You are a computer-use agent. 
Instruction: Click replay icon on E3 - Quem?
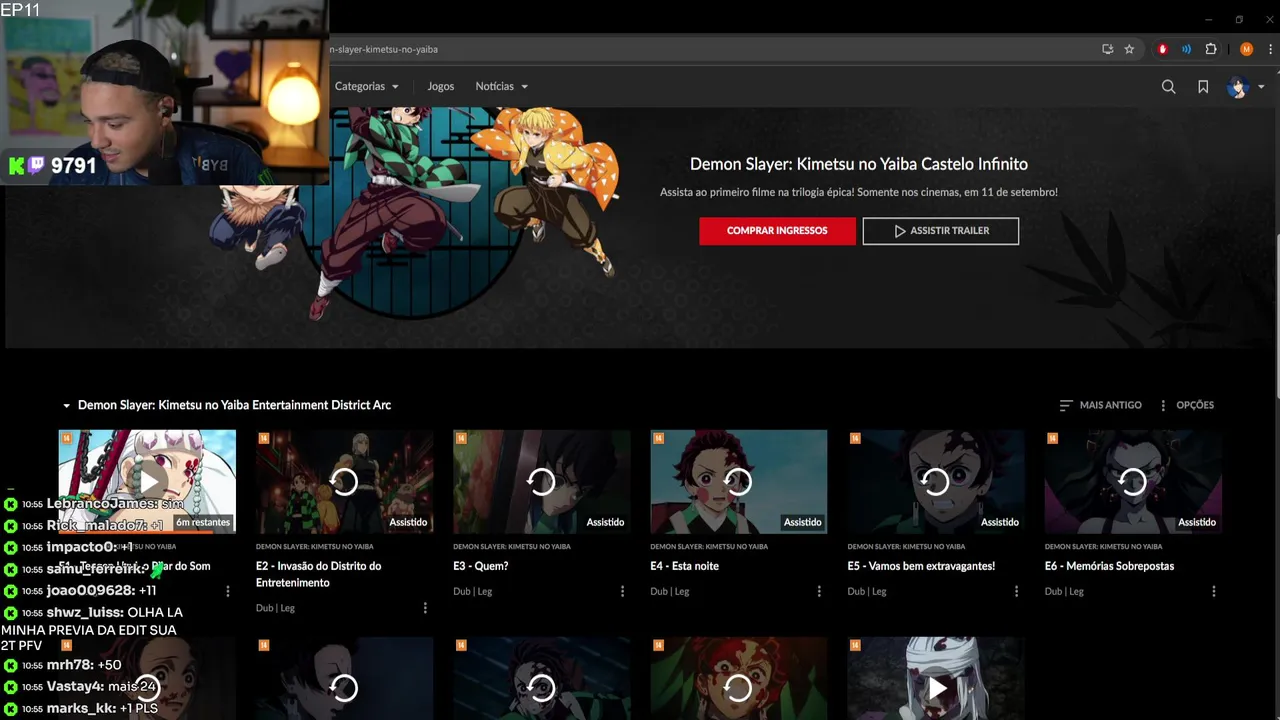pyautogui.click(x=541, y=482)
